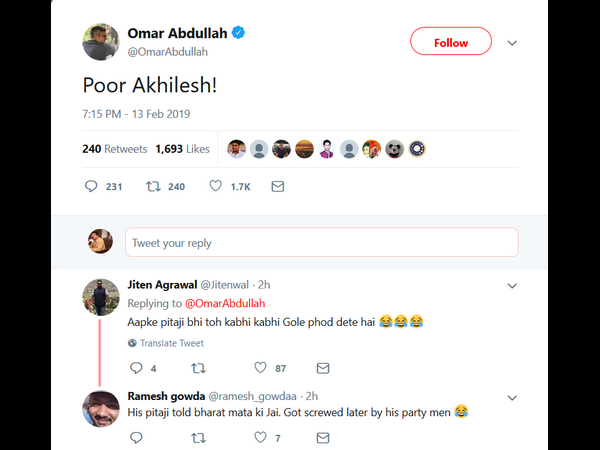Retweet Omar Abdullah's Poor Akhilesh tweet
Image resolution: width=600 pixels, height=450 pixels.
pyautogui.click(x=153, y=186)
